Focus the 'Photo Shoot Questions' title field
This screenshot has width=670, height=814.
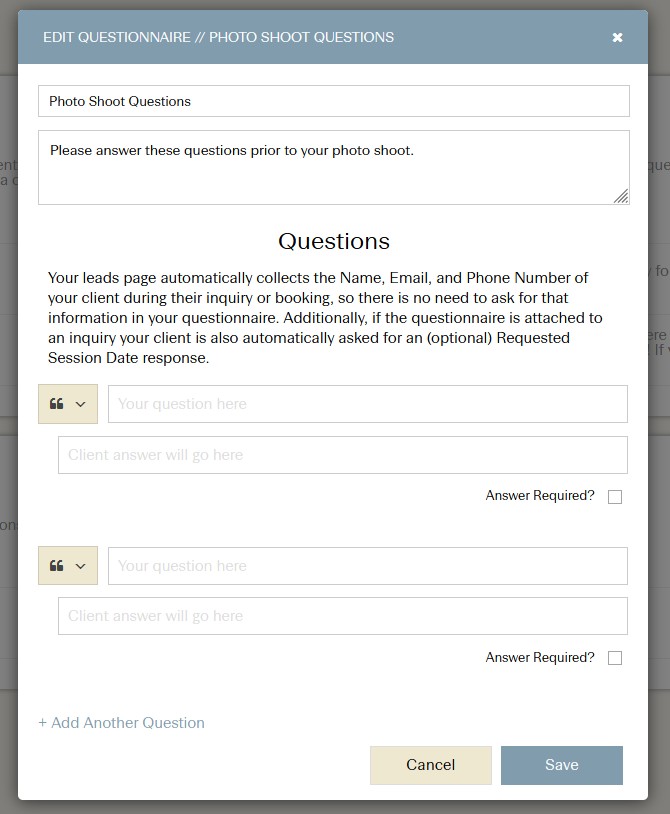click(334, 101)
